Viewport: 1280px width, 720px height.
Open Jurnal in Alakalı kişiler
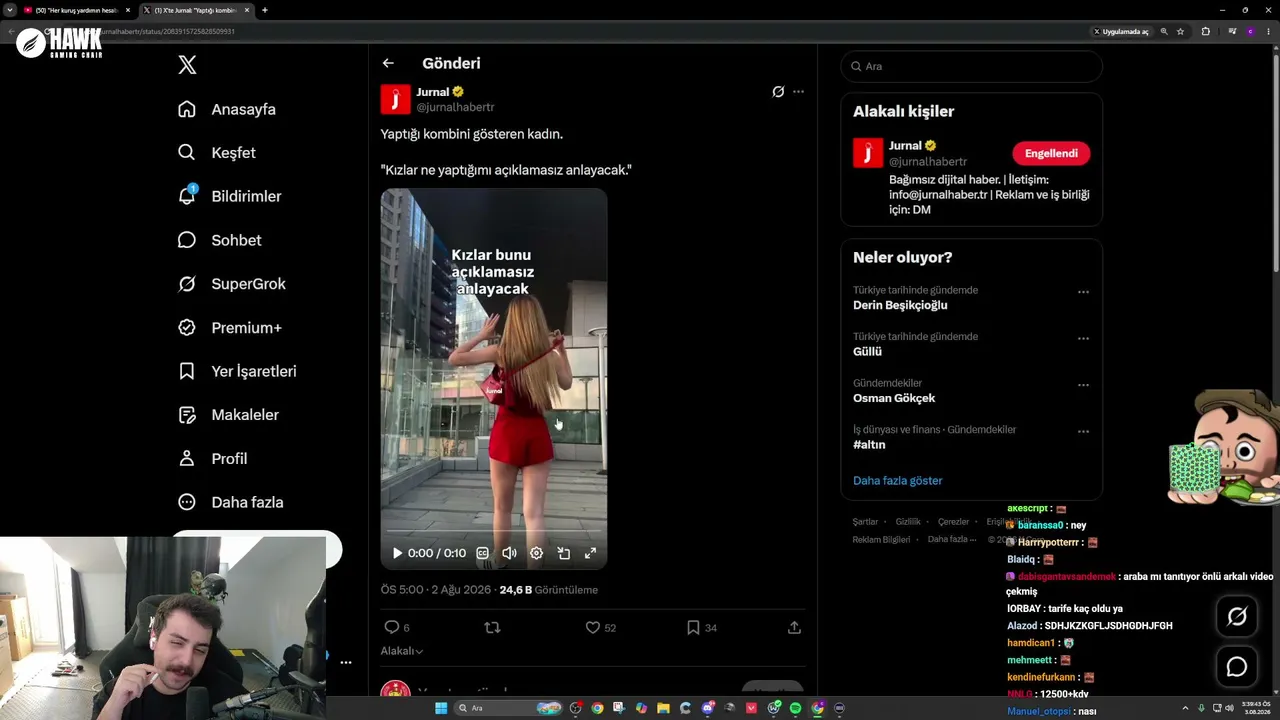[x=905, y=145]
